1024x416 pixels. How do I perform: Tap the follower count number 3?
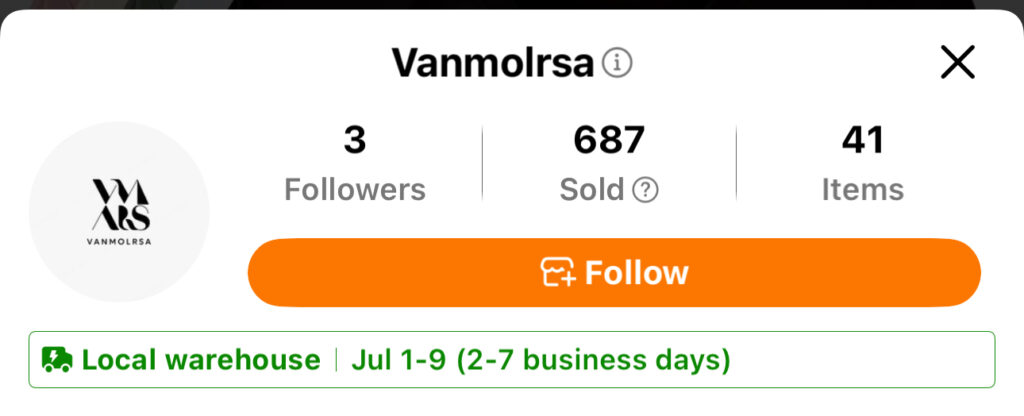355,141
